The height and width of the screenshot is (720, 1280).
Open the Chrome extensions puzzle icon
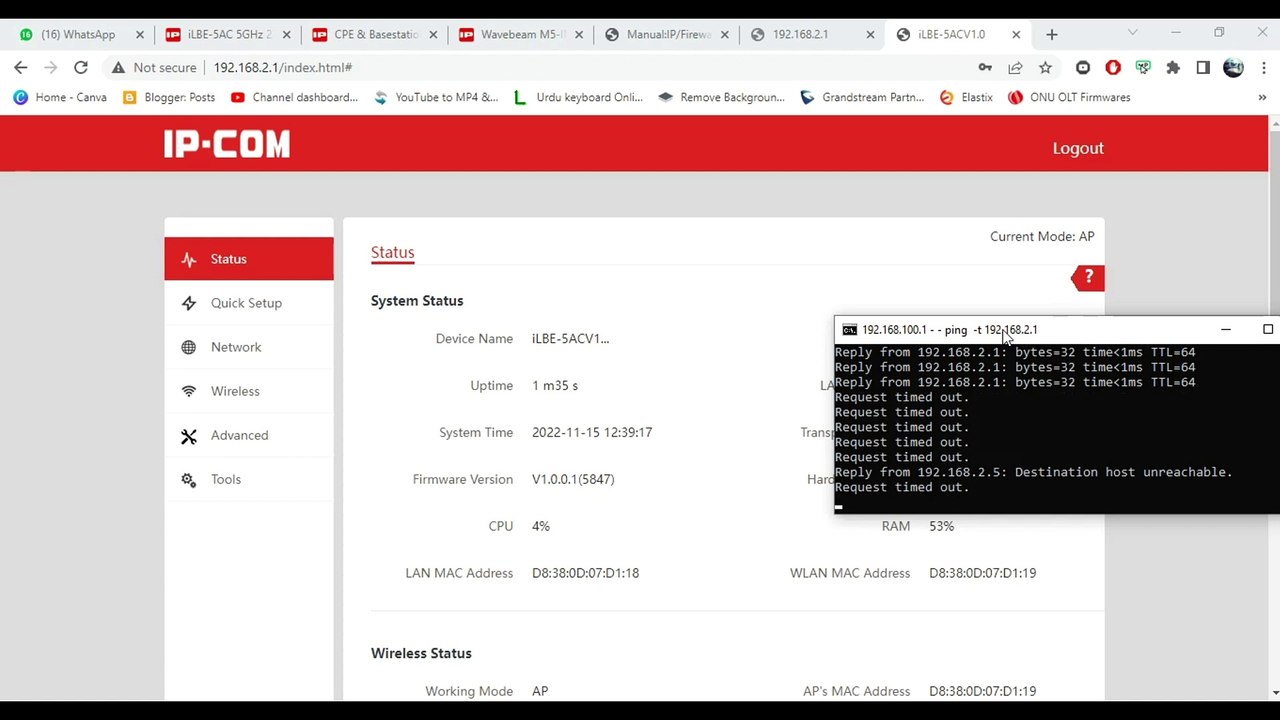[1173, 67]
